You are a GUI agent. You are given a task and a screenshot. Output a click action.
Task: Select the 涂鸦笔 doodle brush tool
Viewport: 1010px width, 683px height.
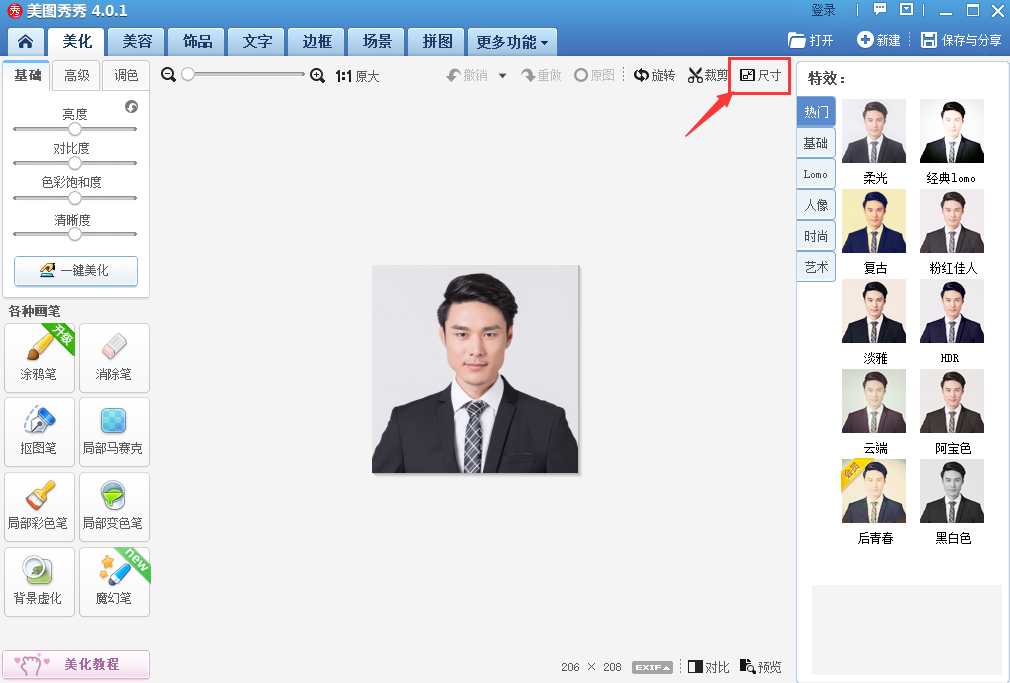39,357
